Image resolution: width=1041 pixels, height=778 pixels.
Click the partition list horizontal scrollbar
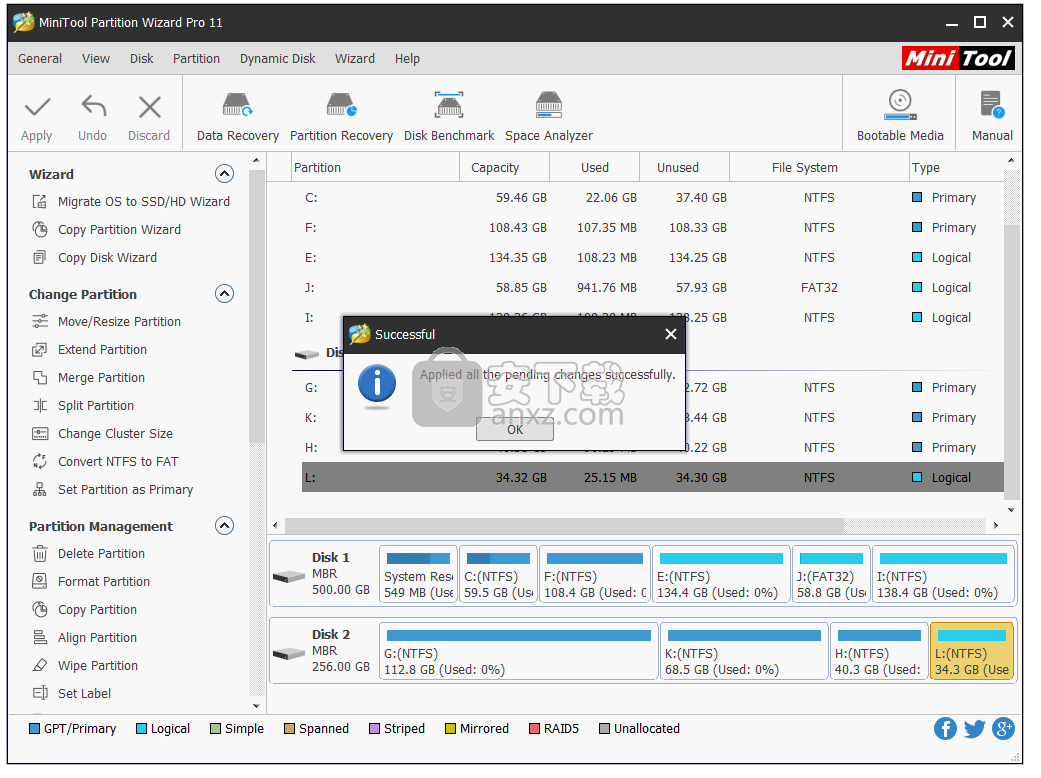(564, 525)
